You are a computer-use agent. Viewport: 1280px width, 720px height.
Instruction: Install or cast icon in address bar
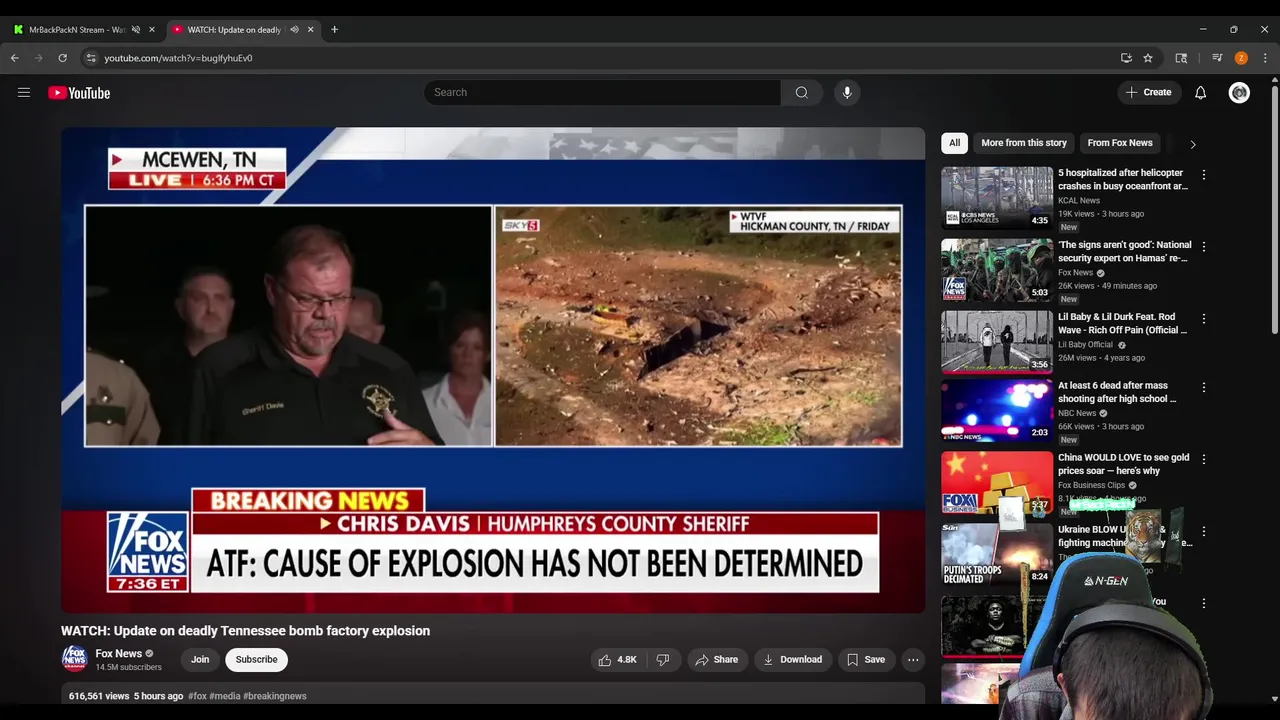point(1126,58)
